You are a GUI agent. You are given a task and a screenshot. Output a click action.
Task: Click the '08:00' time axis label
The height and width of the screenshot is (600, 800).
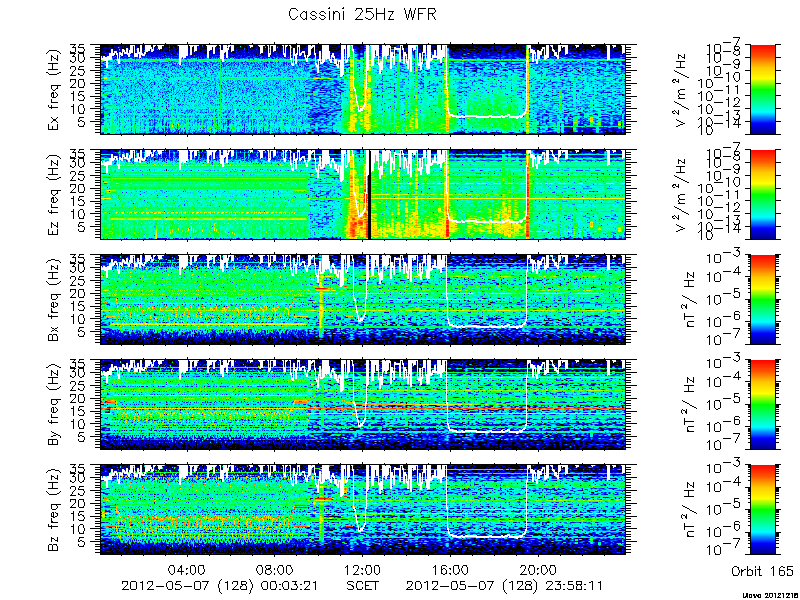click(x=276, y=569)
